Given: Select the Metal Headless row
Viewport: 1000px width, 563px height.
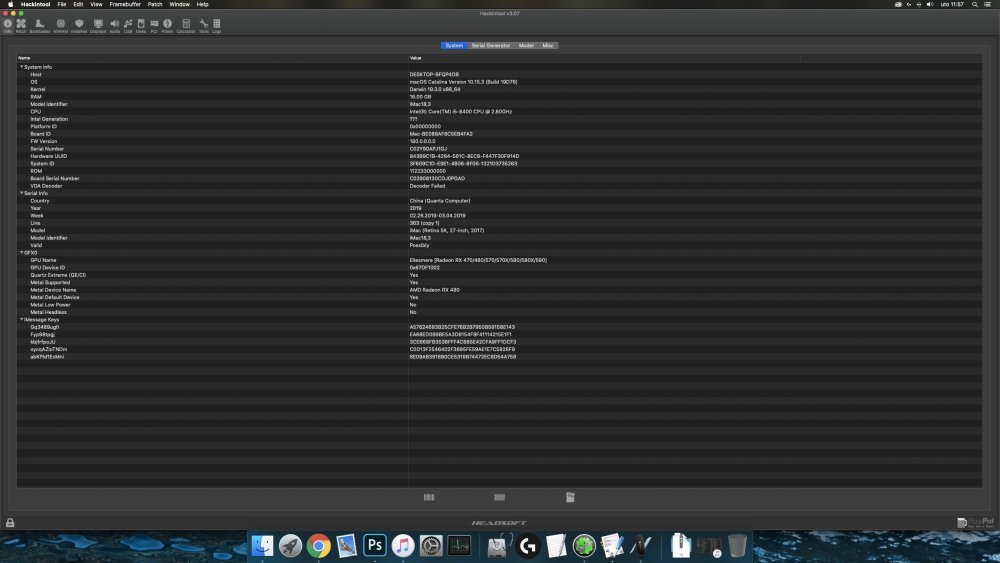Looking at the screenshot, I should coord(499,312).
